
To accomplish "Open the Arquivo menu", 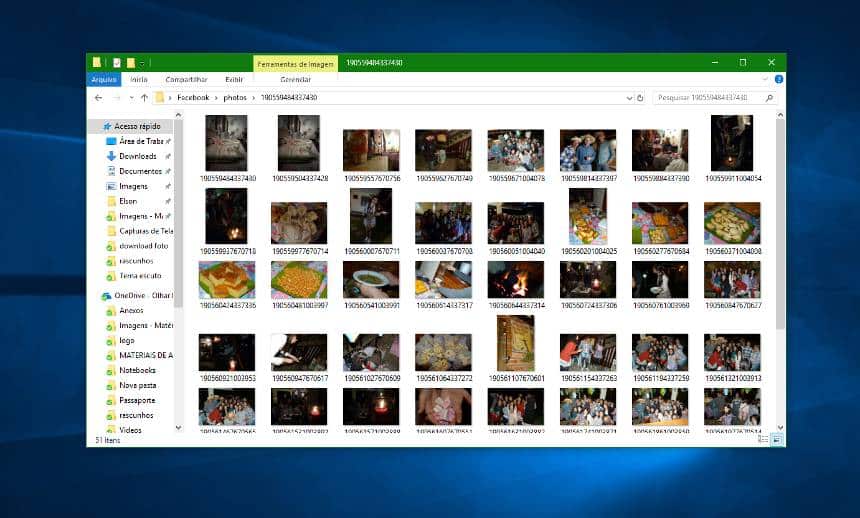I will (103, 79).
